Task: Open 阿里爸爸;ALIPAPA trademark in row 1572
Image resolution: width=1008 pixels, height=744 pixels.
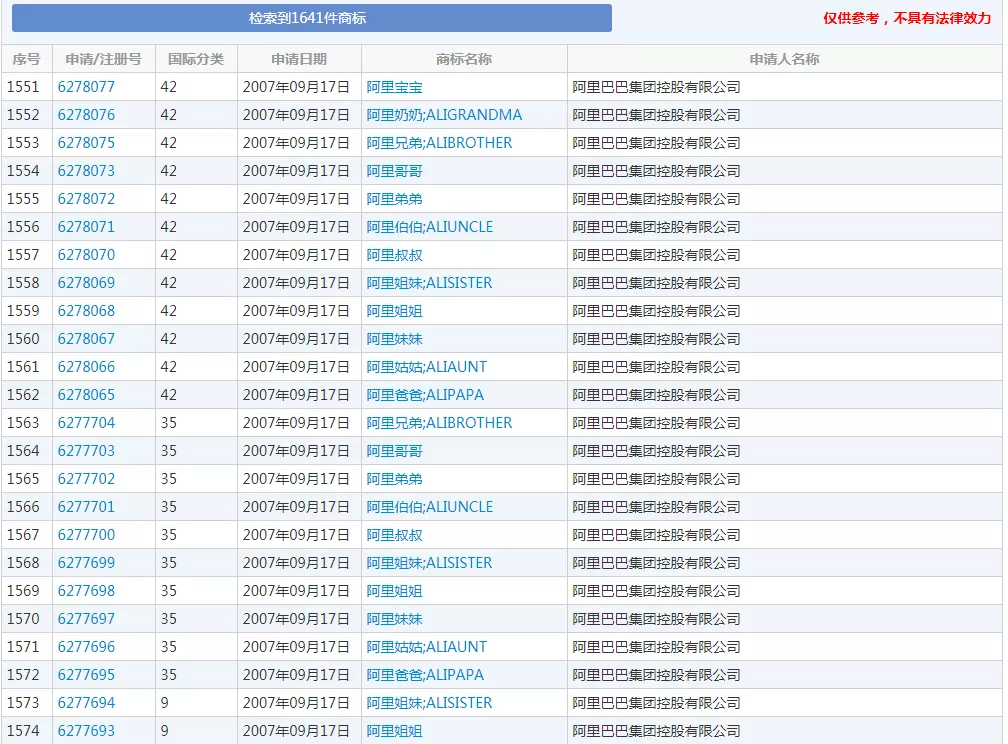Action: click(425, 675)
